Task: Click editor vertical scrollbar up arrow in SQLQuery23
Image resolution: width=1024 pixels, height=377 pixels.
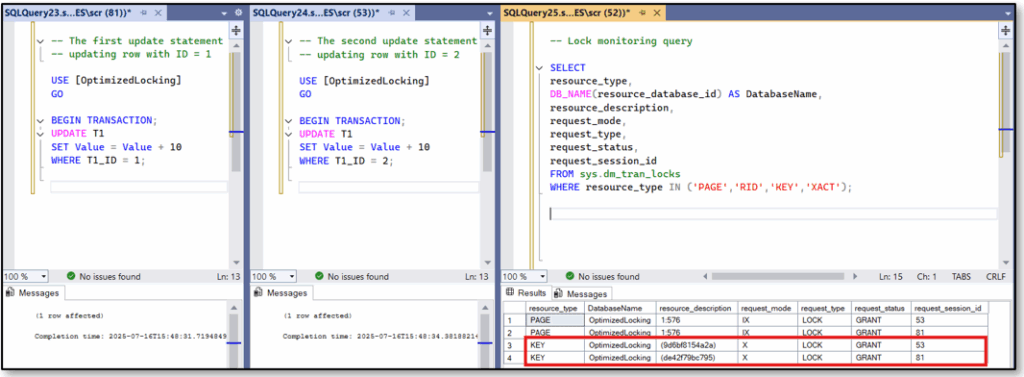Action: [236, 47]
